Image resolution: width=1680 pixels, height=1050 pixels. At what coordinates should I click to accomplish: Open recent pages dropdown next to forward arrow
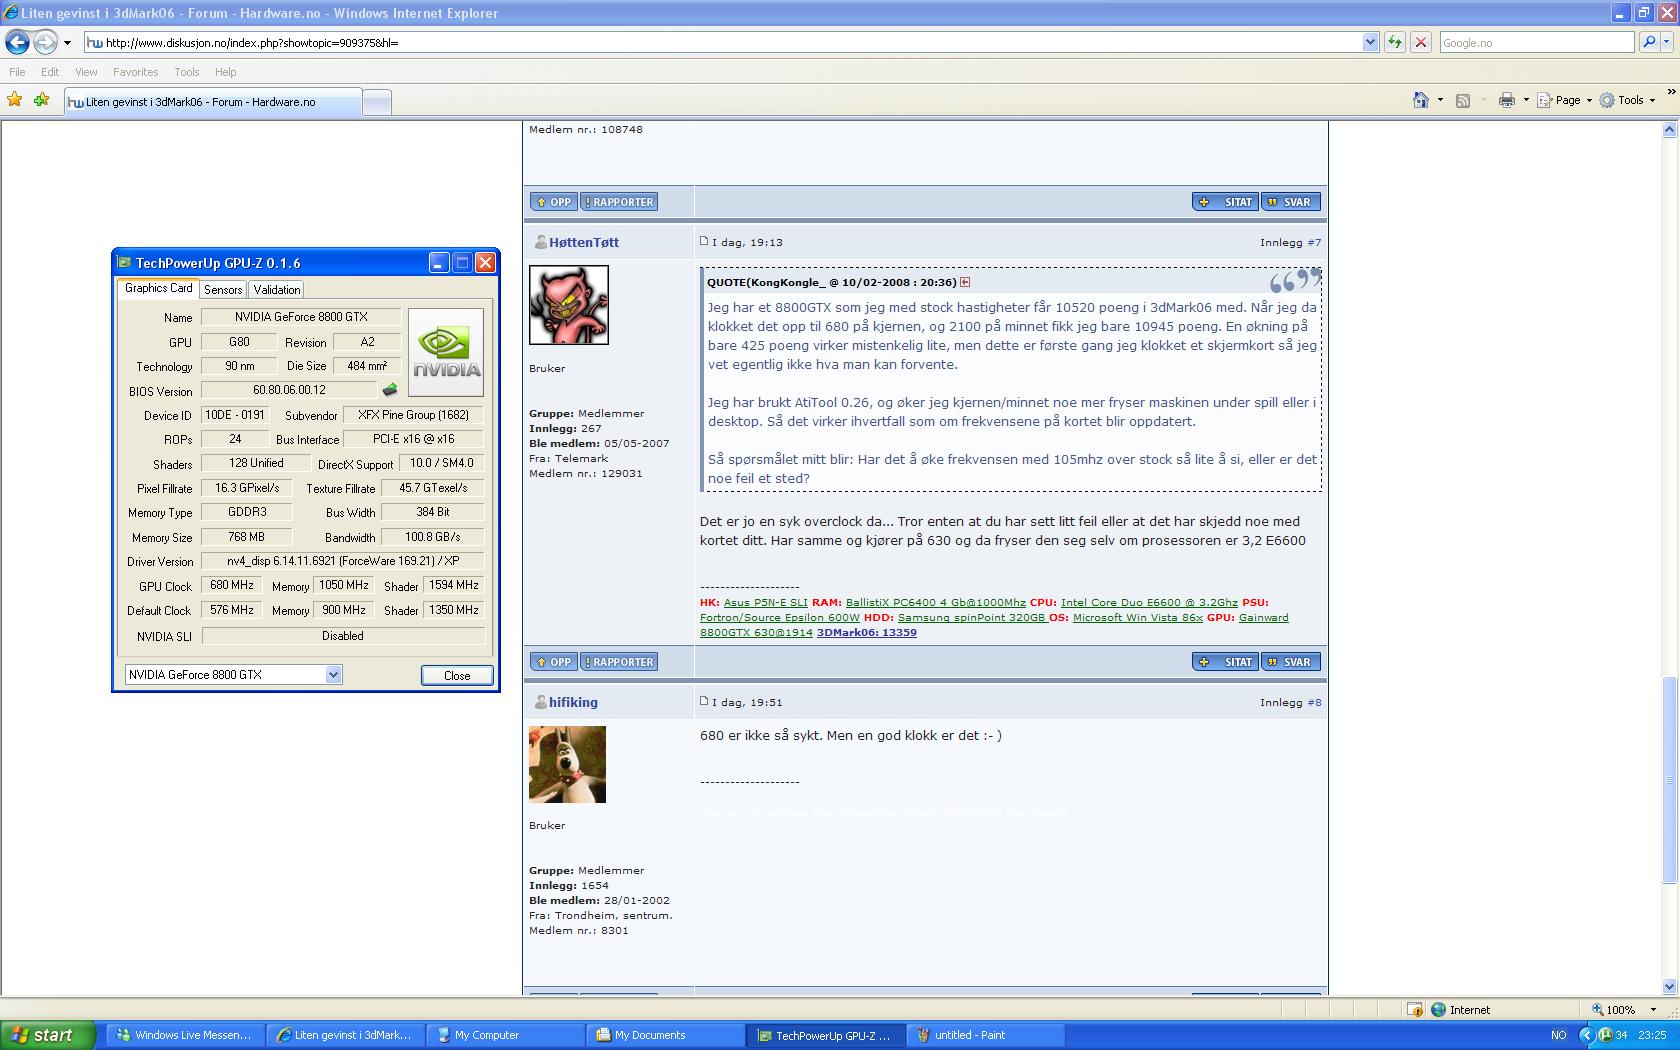click(67, 43)
